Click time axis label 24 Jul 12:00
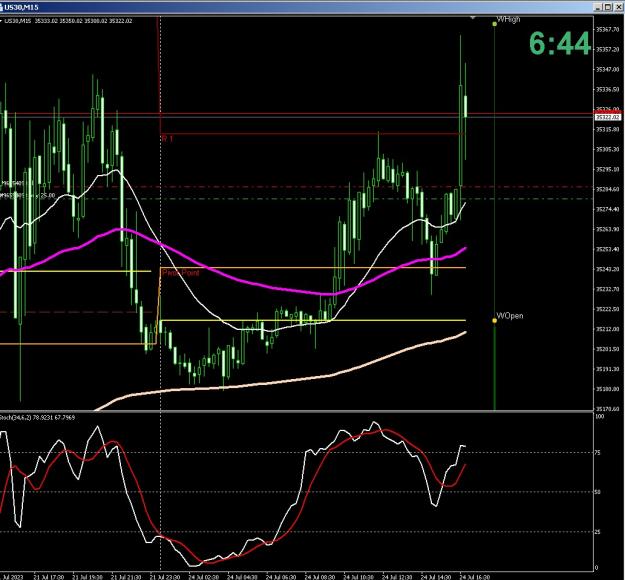Viewport: 625px width, 580px height. click(x=397, y=577)
